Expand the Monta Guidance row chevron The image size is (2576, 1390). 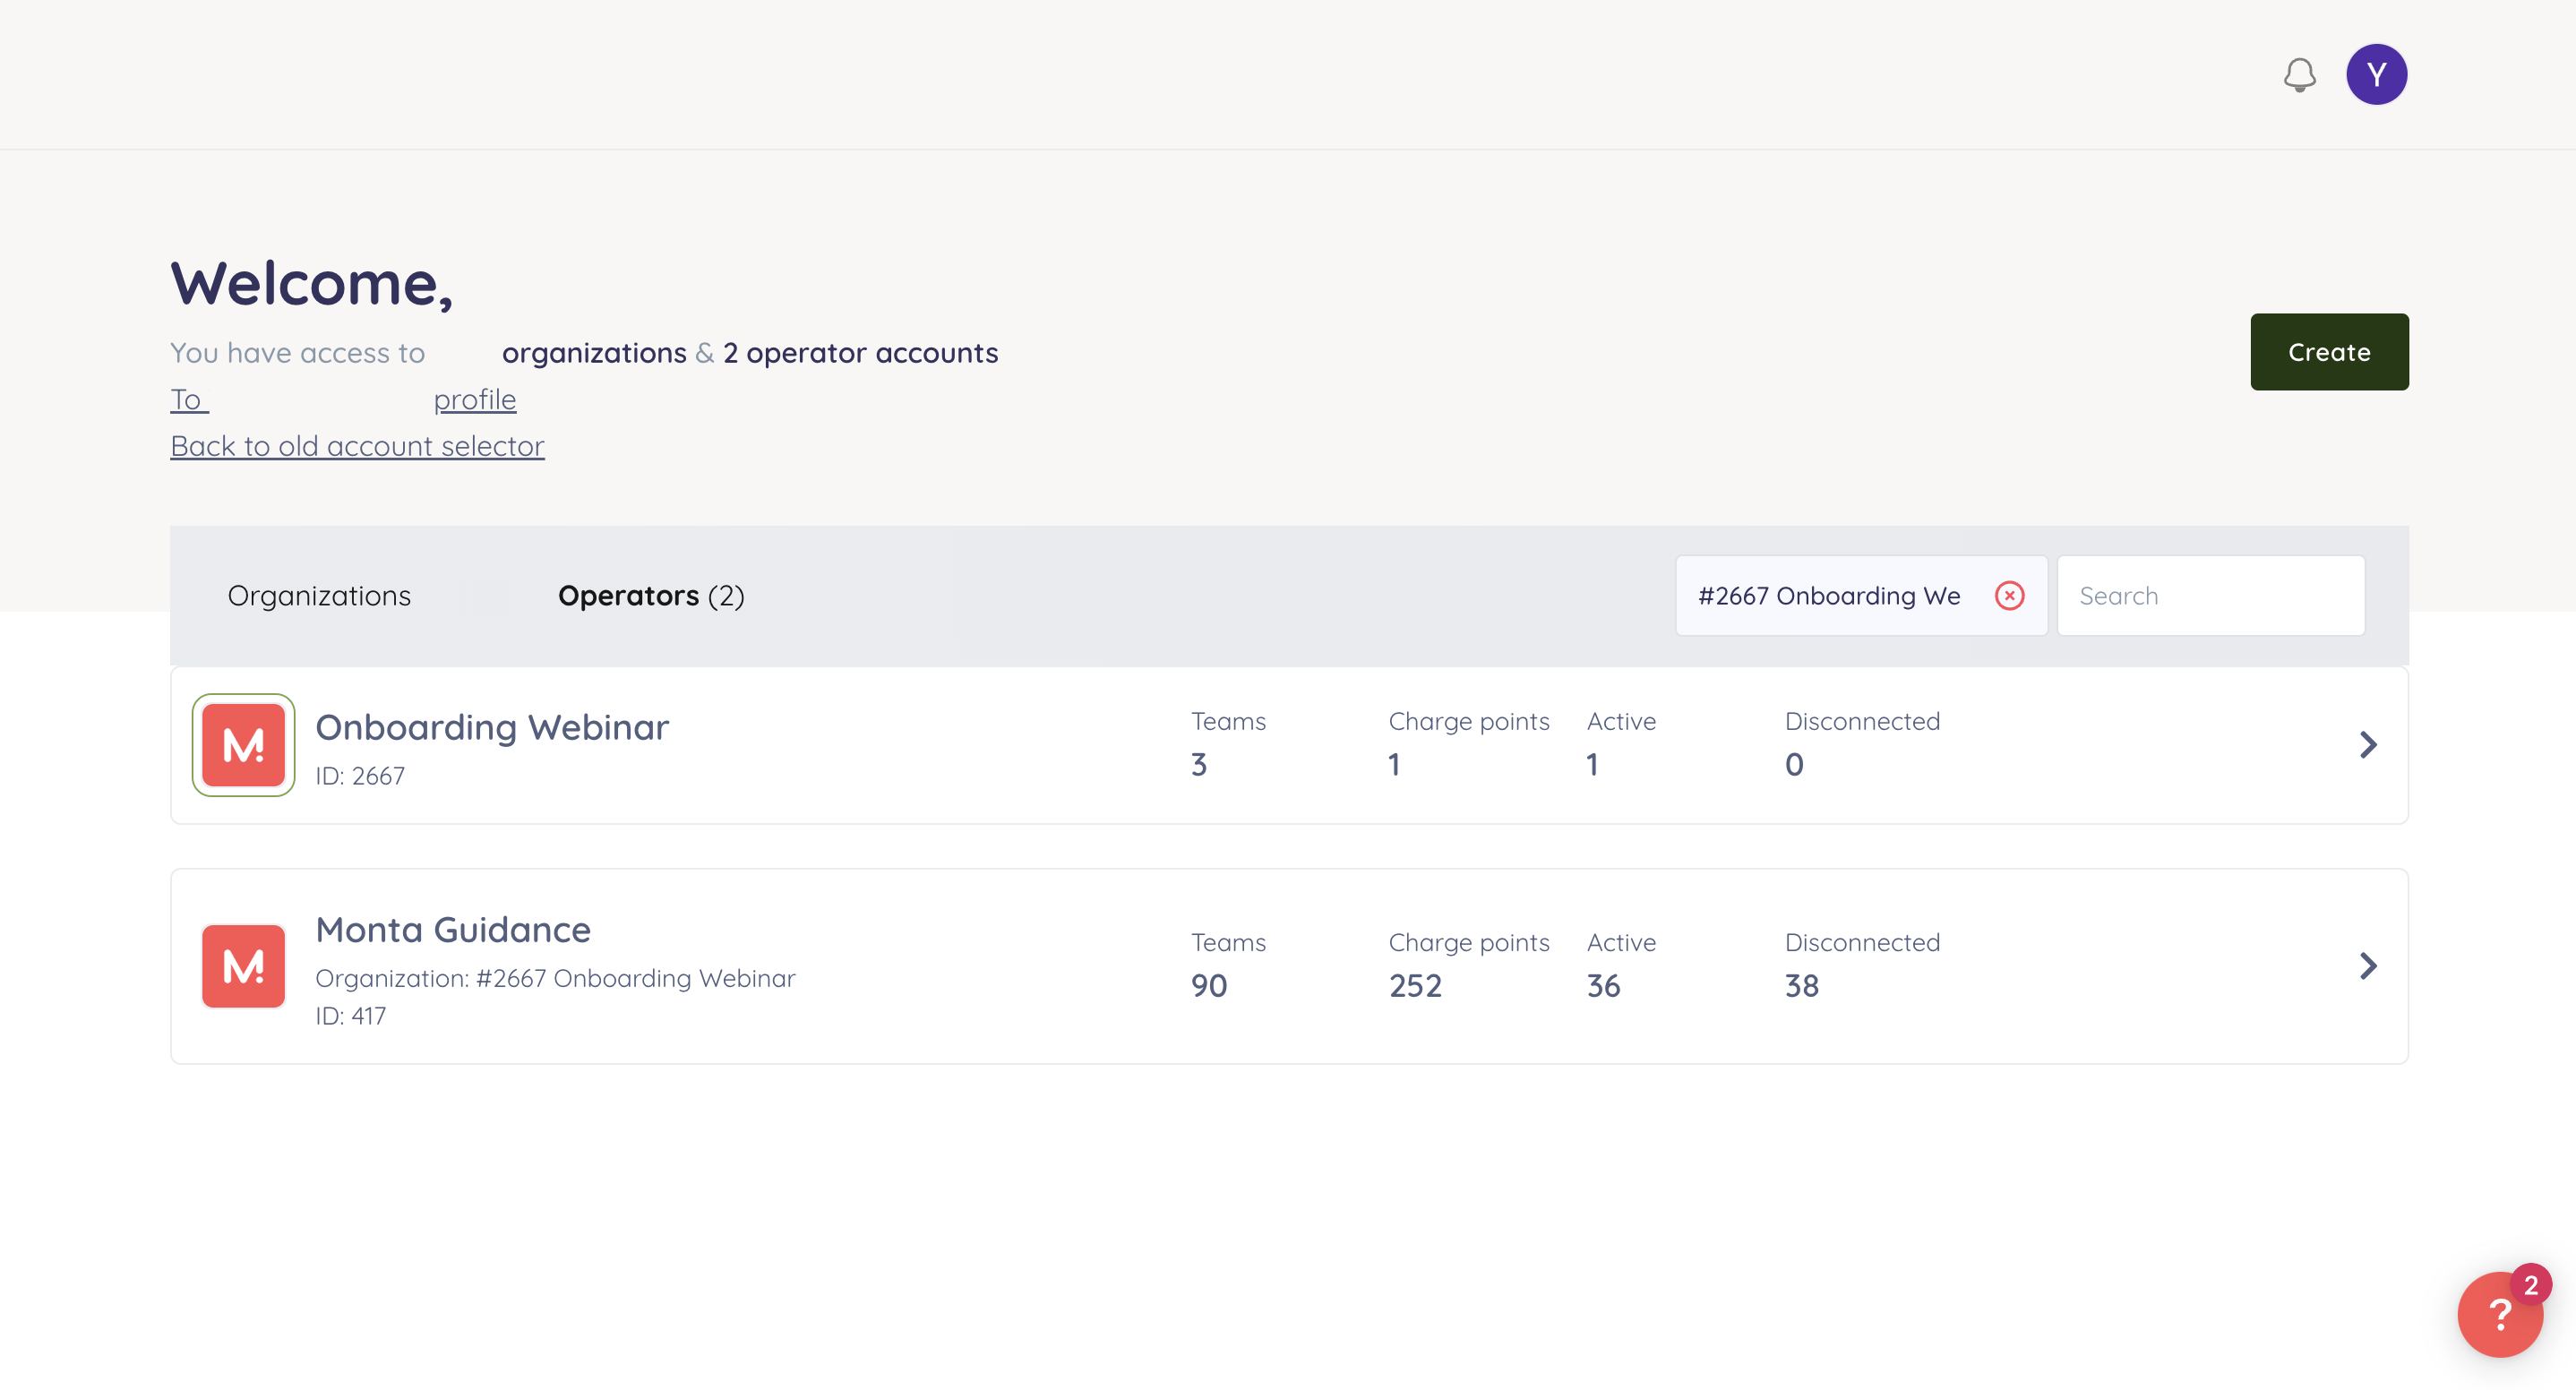(x=2367, y=966)
